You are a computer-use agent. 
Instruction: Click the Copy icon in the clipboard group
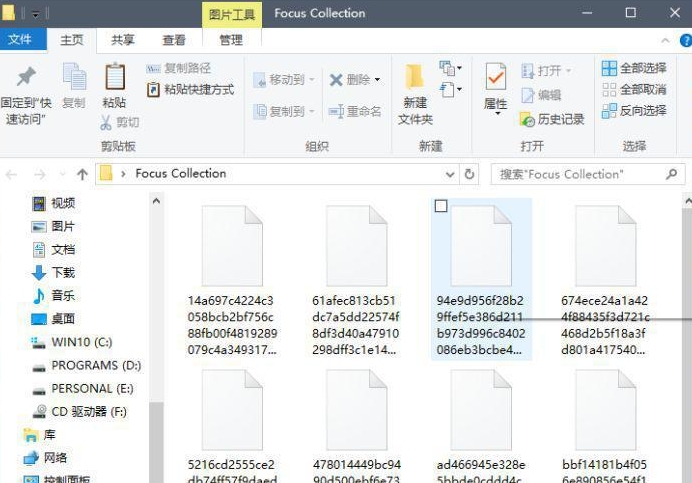[x=74, y=76]
